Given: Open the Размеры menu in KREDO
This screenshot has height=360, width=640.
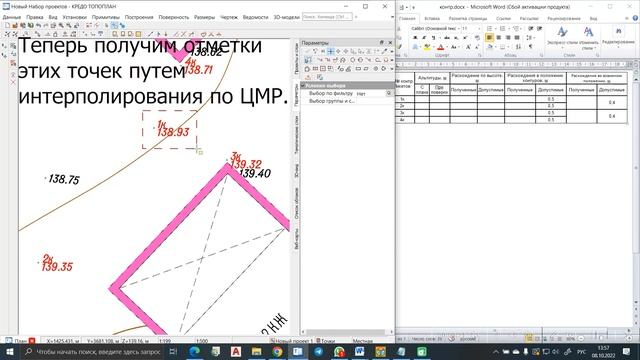Looking at the screenshot, I should [204, 17].
